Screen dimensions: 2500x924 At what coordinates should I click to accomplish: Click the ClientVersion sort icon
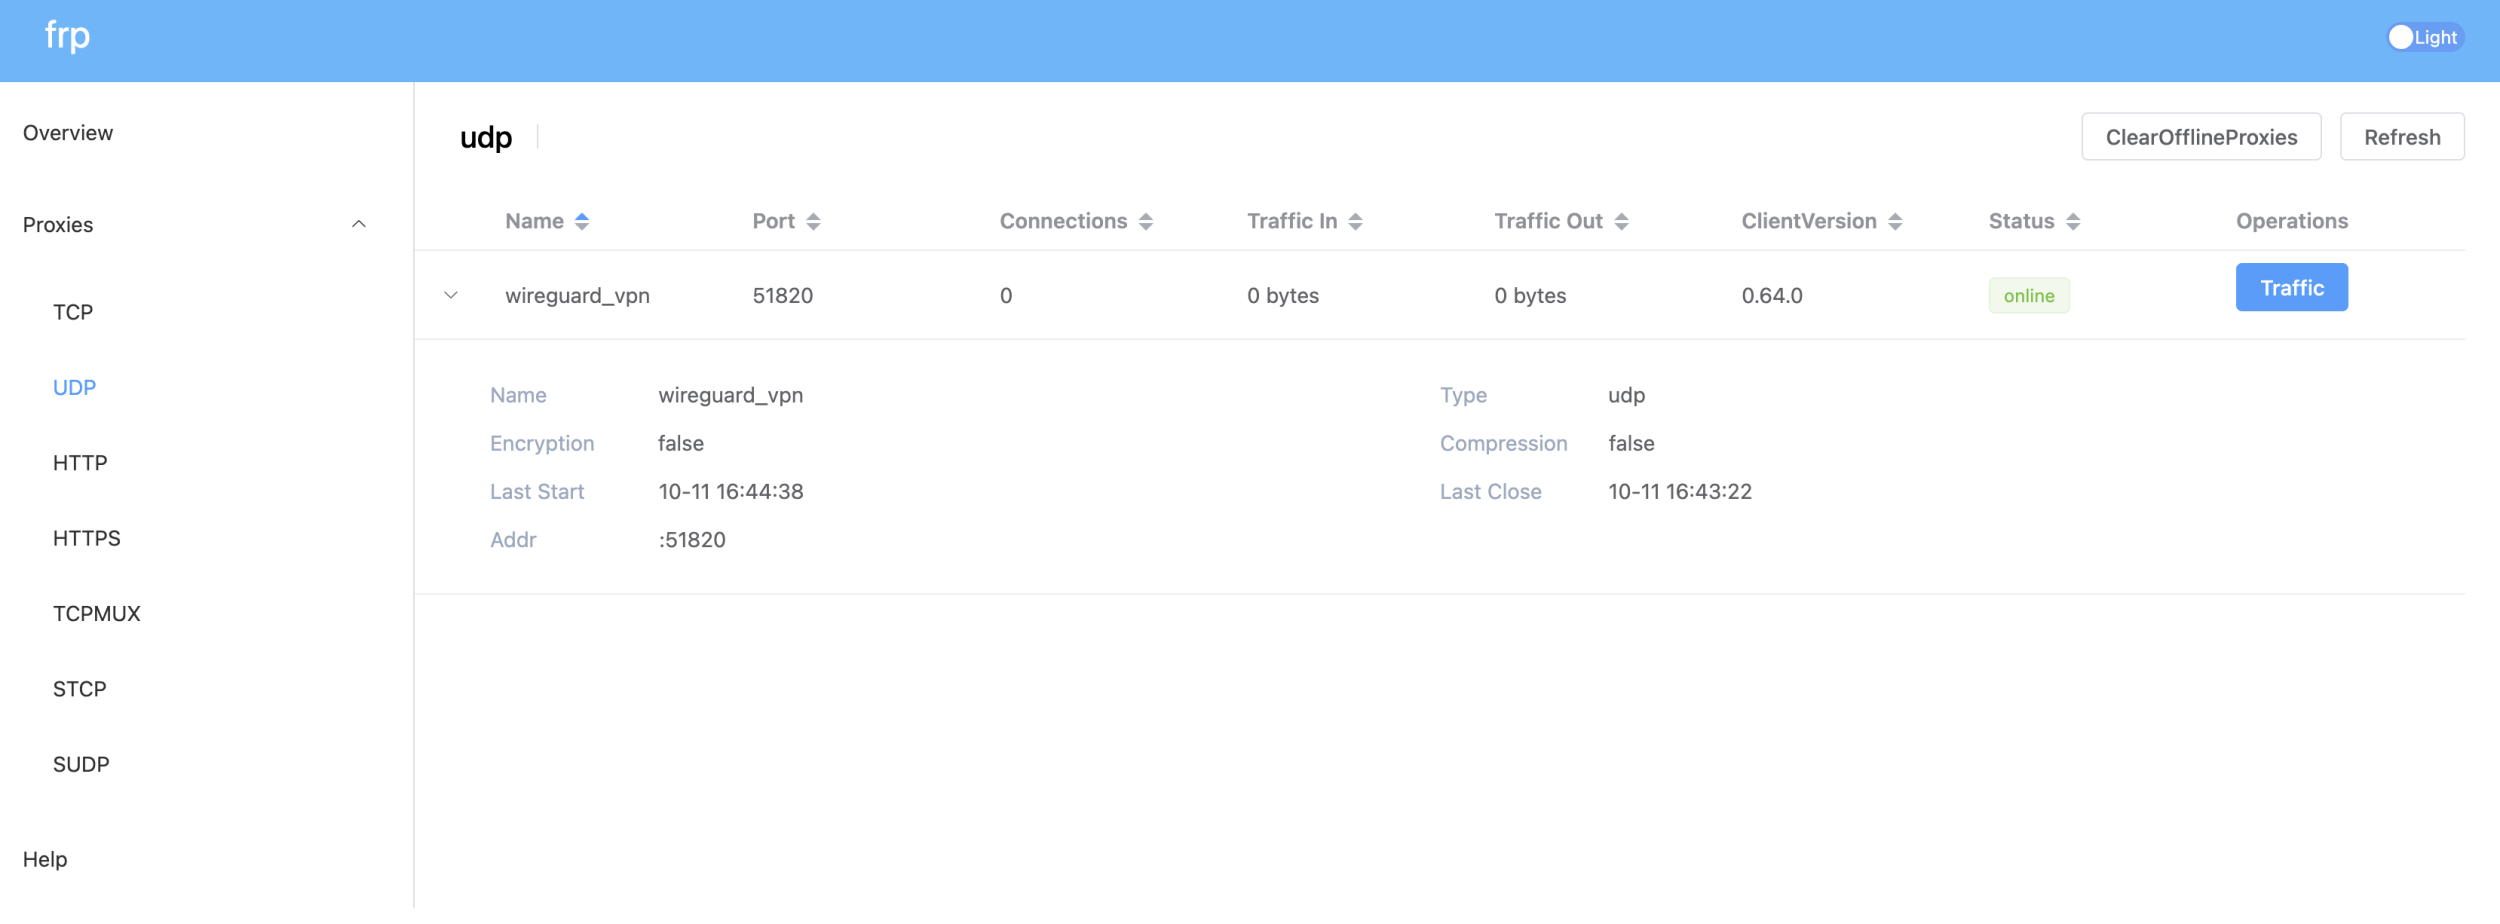1894,222
